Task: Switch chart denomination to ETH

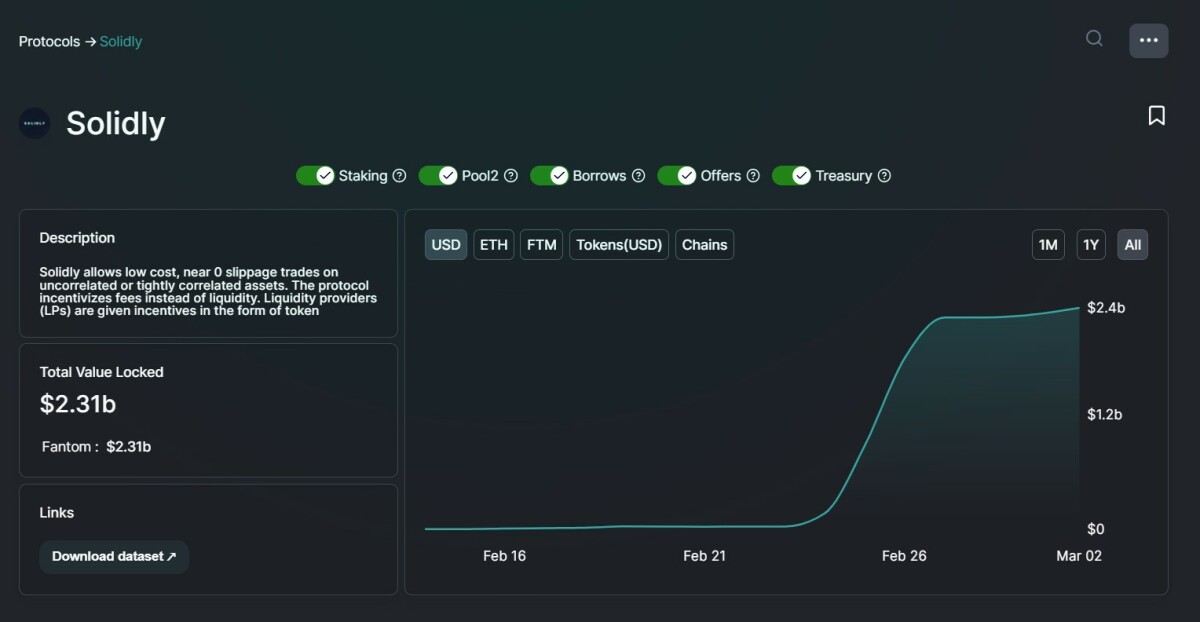Action: [493, 245]
